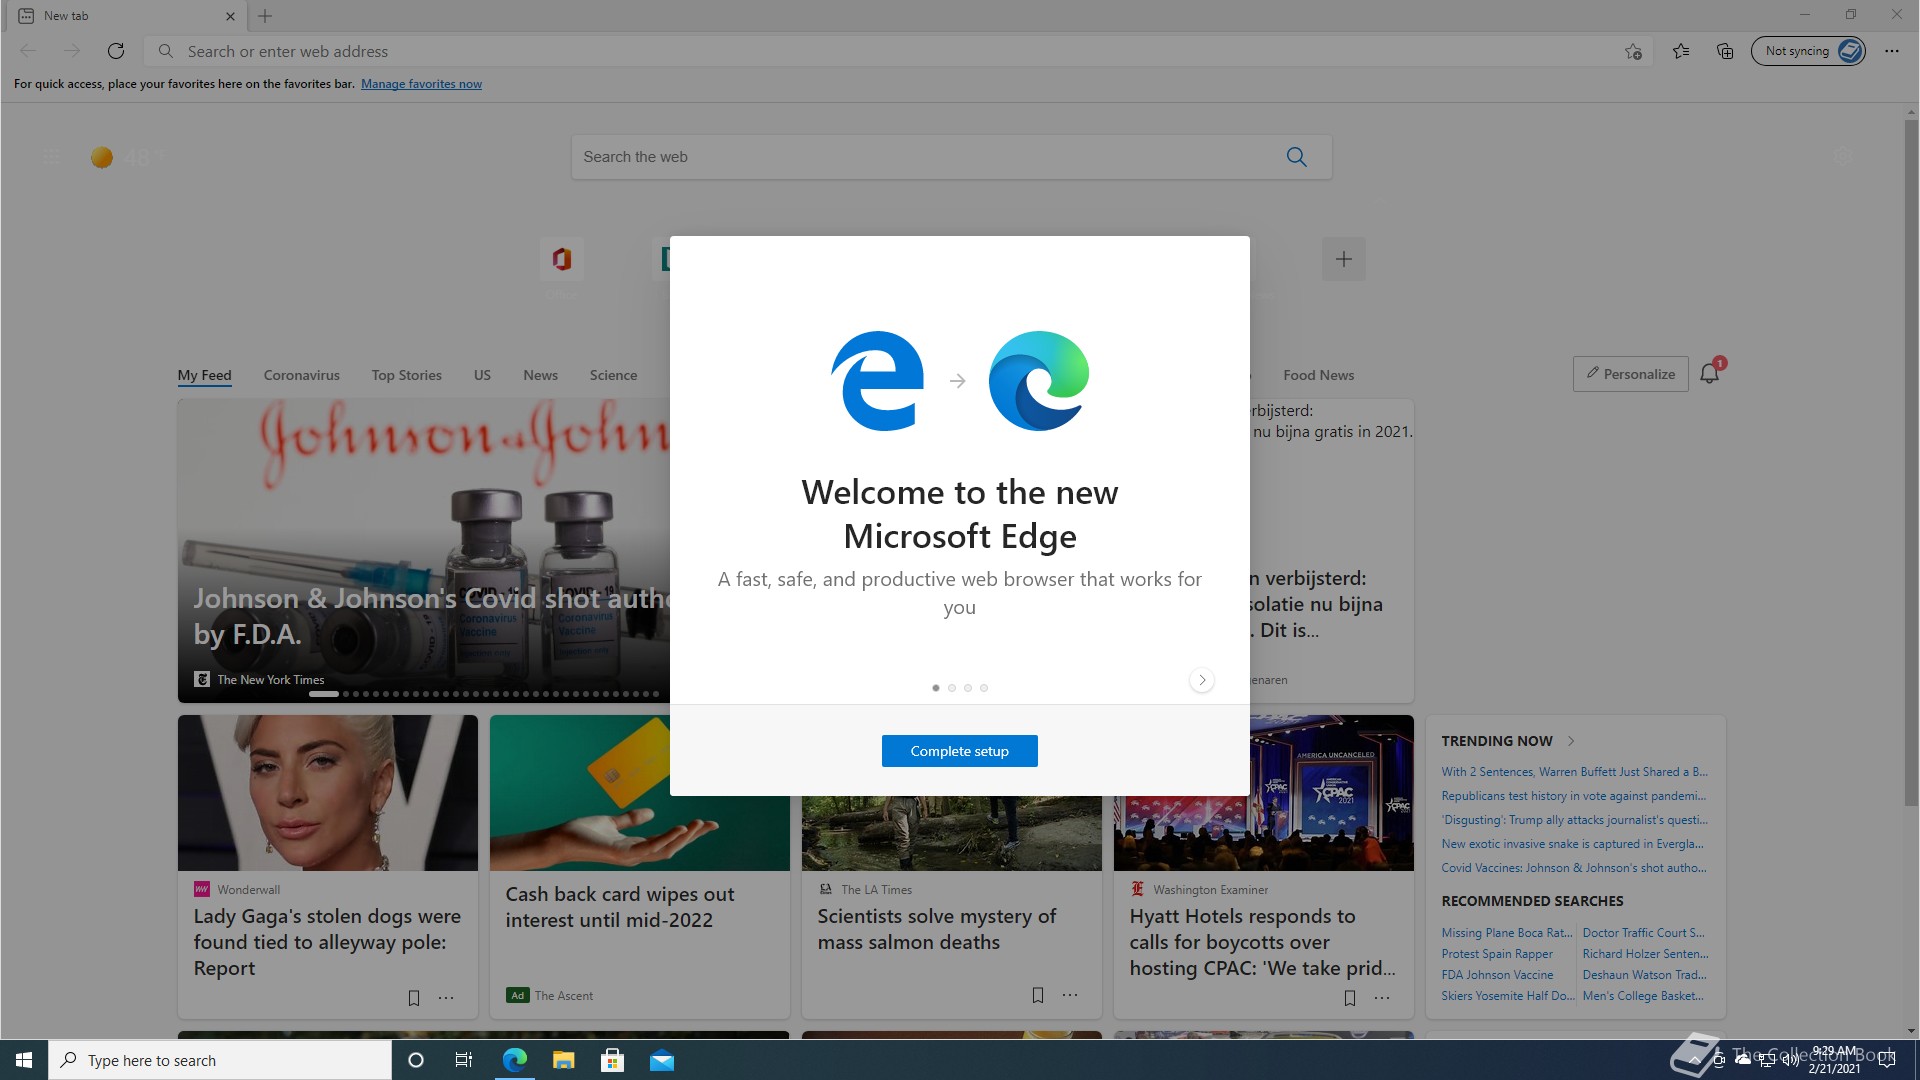The height and width of the screenshot is (1080, 1920).
Task: Open the Collections icon
Action: click(x=1725, y=51)
